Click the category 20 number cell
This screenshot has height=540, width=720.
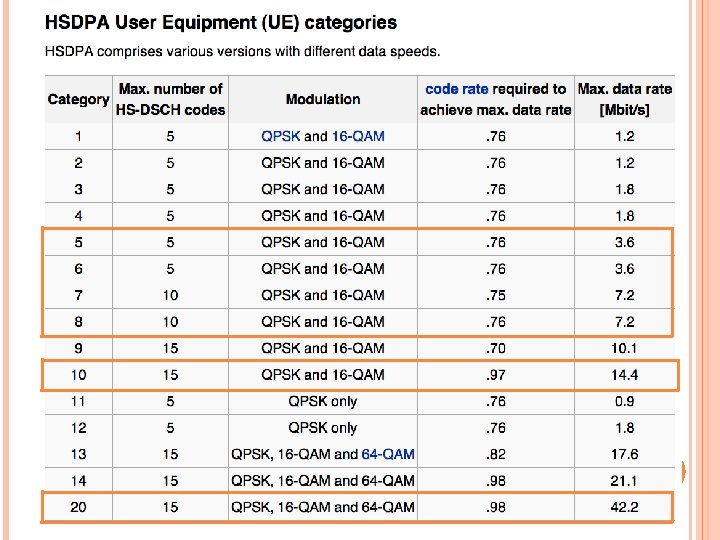point(78,507)
